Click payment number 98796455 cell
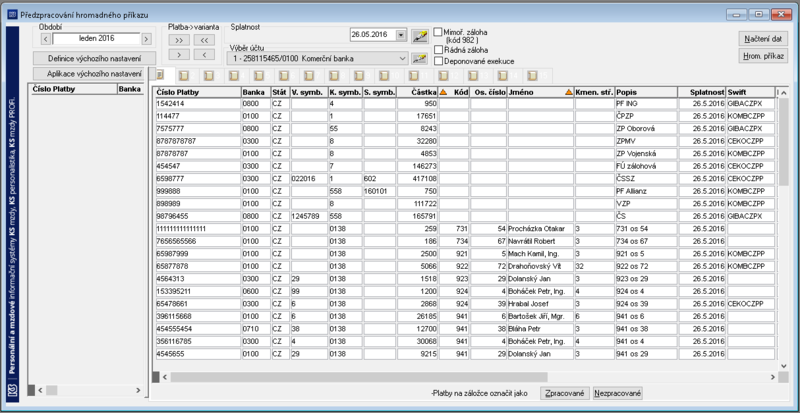Screen dimensions: 800x413 tap(198, 216)
